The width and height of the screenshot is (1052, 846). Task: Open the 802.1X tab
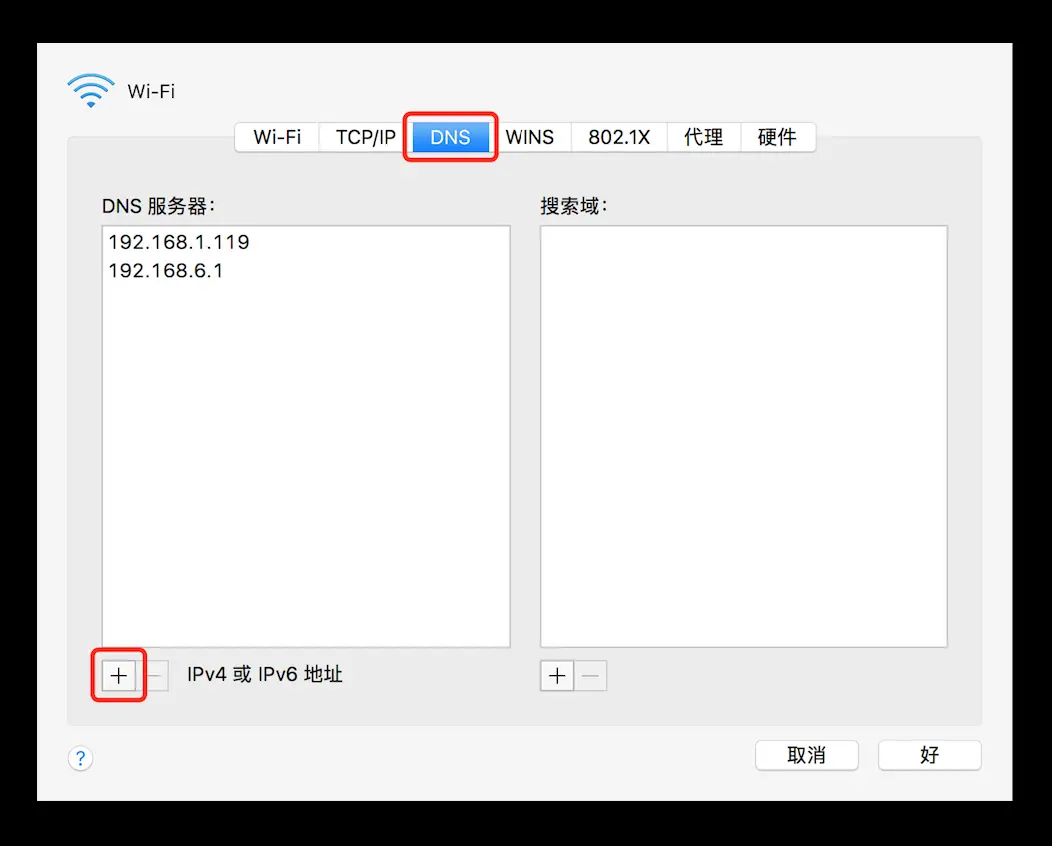pyautogui.click(x=618, y=138)
